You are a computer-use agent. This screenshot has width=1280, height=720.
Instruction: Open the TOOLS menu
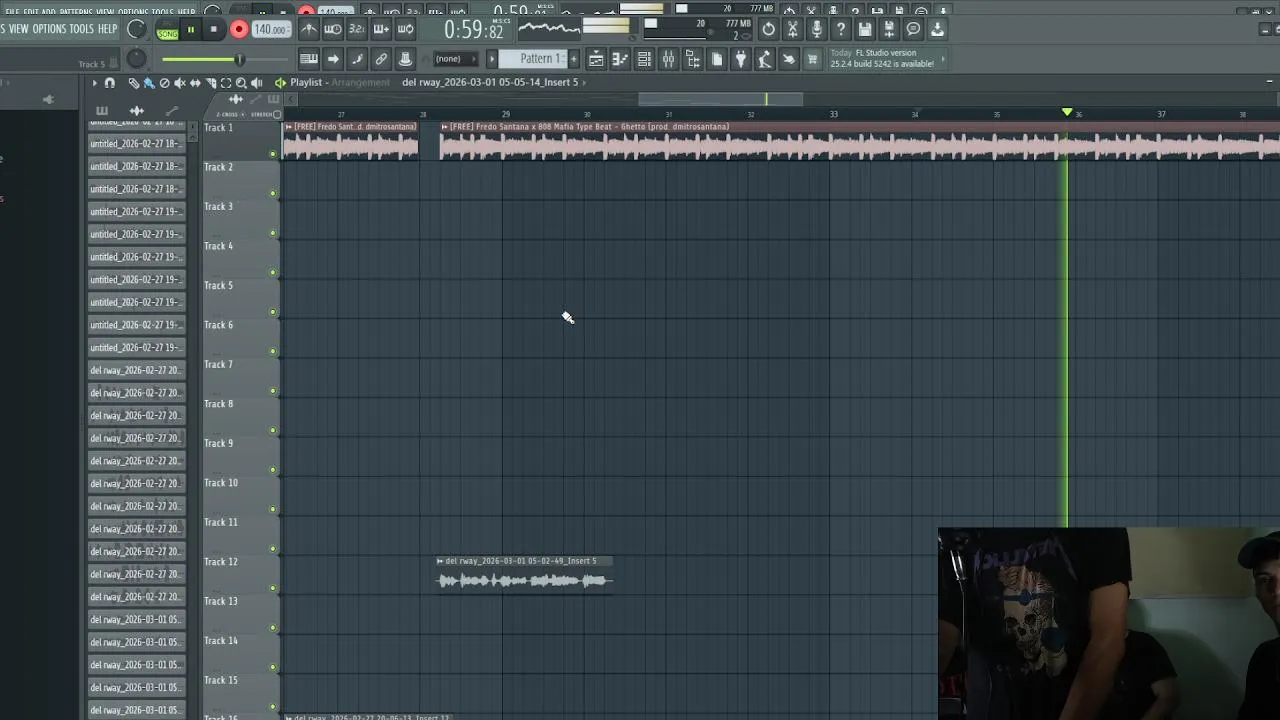point(81,29)
